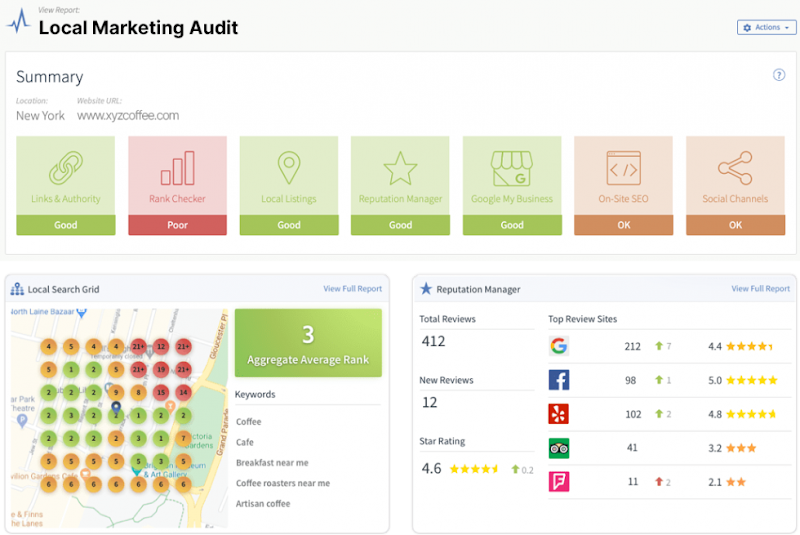Select the Rank Checker bar chart icon
This screenshot has width=800, height=535.
pyautogui.click(x=177, y=168)
